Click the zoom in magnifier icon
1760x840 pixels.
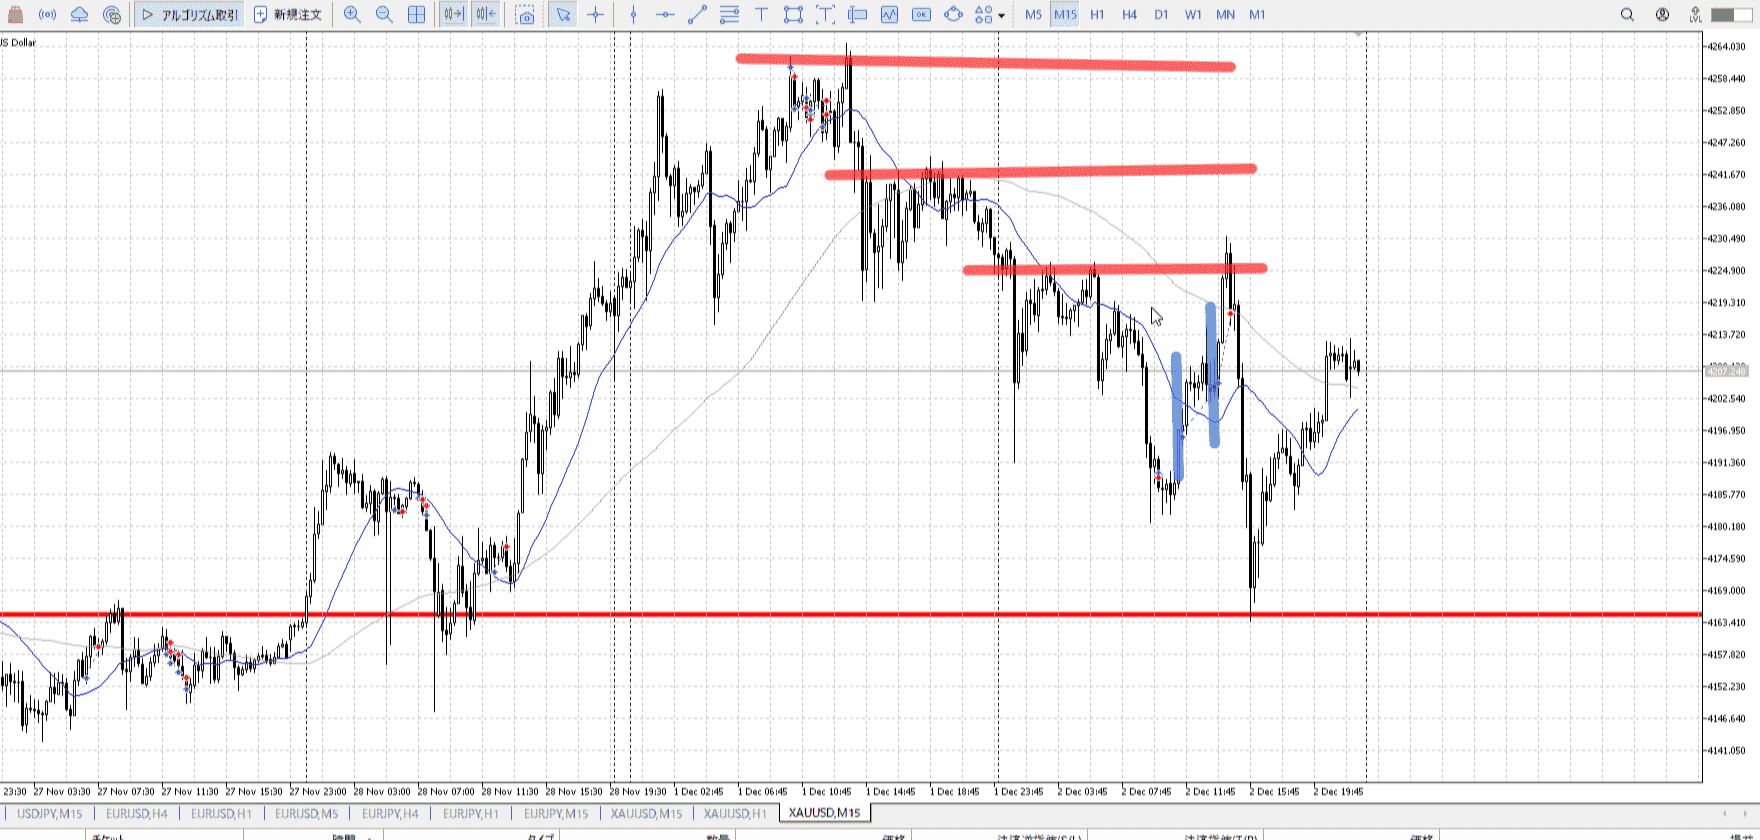(x=352, y=15)
